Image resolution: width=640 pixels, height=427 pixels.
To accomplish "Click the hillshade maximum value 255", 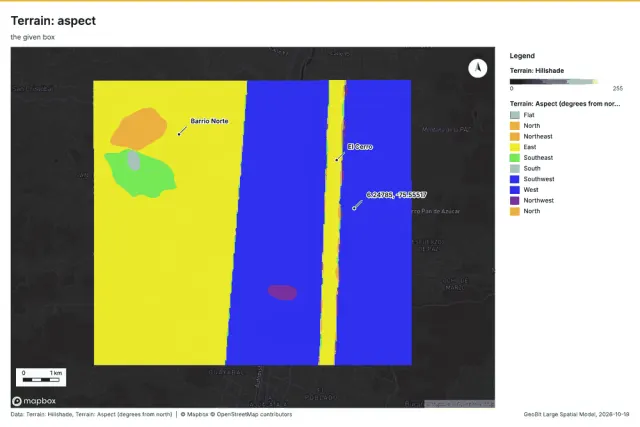I will pyautogui.click(x=618, y=89).
